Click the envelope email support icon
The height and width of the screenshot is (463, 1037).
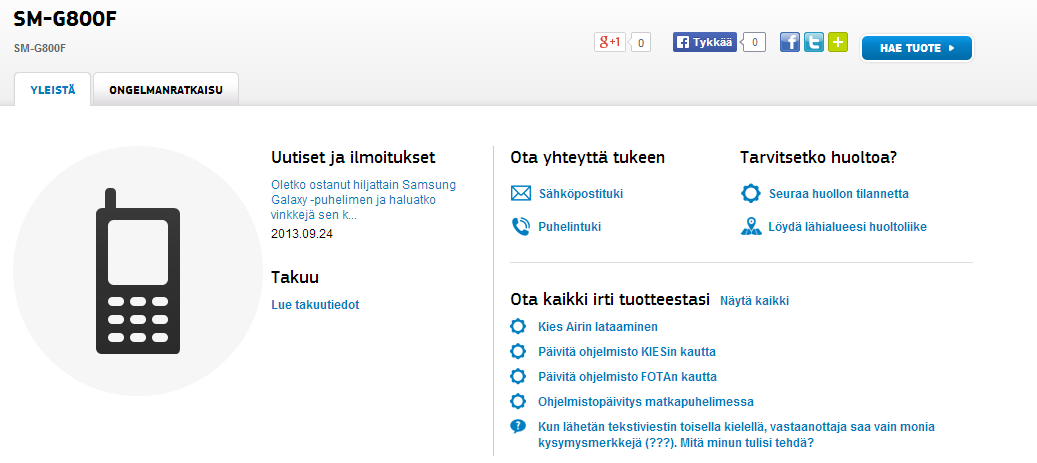tap(520, 194)
